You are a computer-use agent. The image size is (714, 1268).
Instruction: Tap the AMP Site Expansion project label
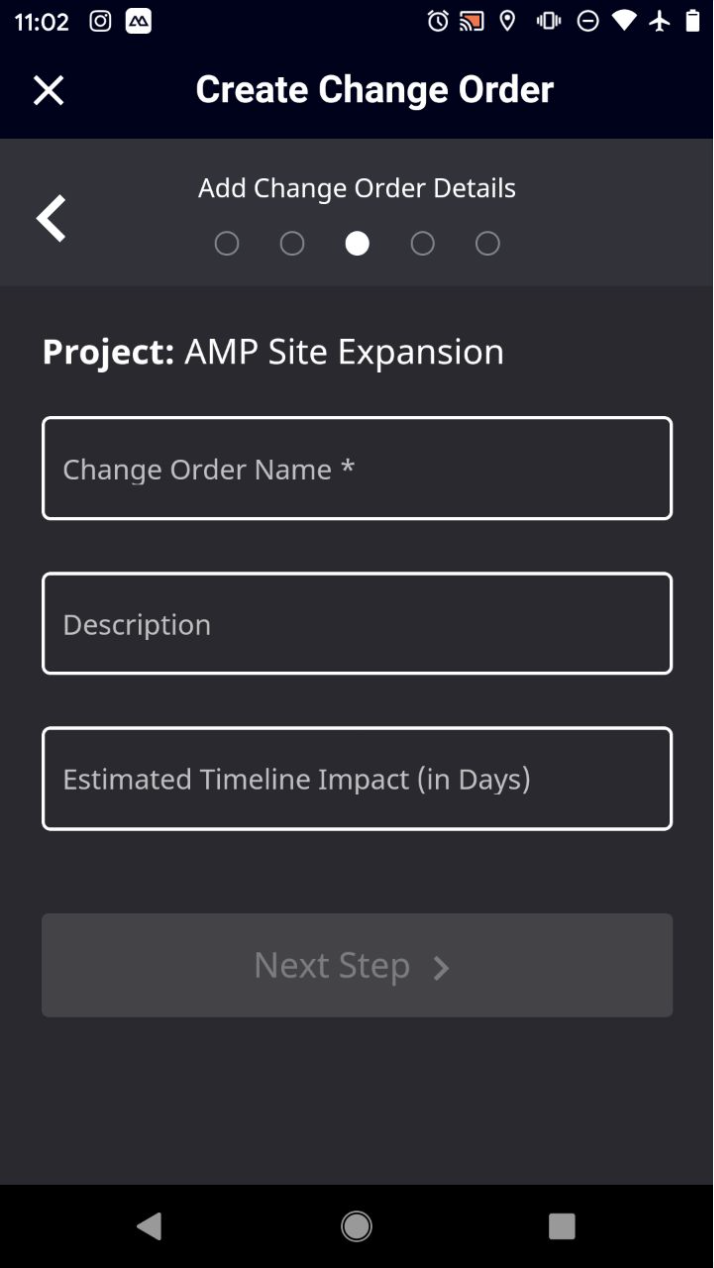pos(344,352)
